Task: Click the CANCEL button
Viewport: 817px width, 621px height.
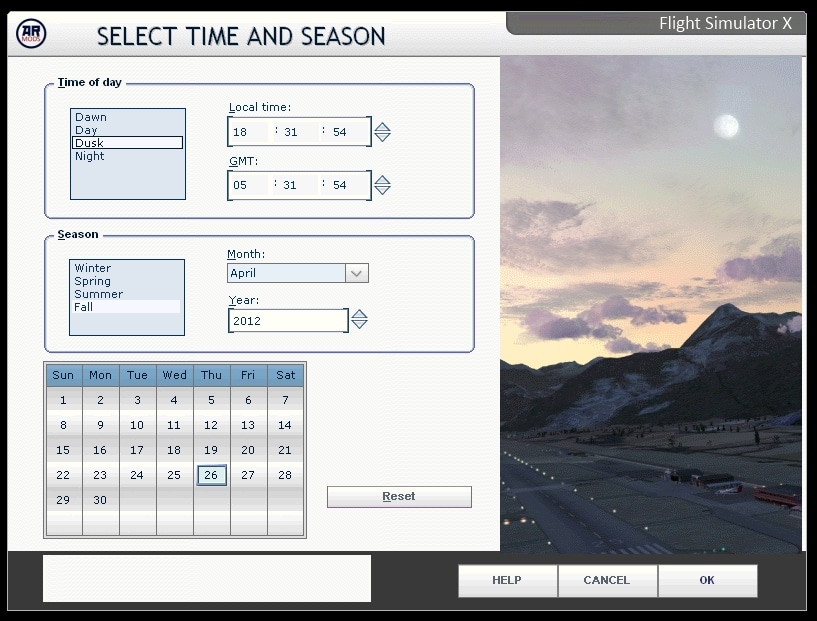Action: pos(607,580)
